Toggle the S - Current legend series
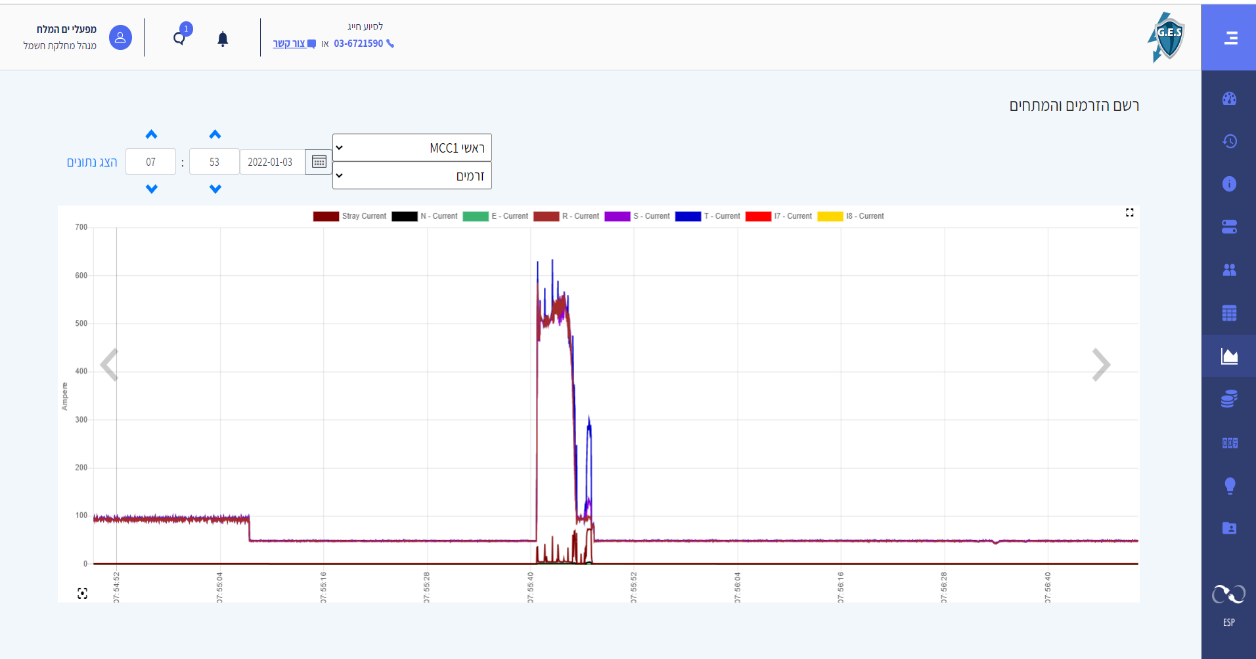The height and width of the screenshot is (659, 1256). (638, 216)
